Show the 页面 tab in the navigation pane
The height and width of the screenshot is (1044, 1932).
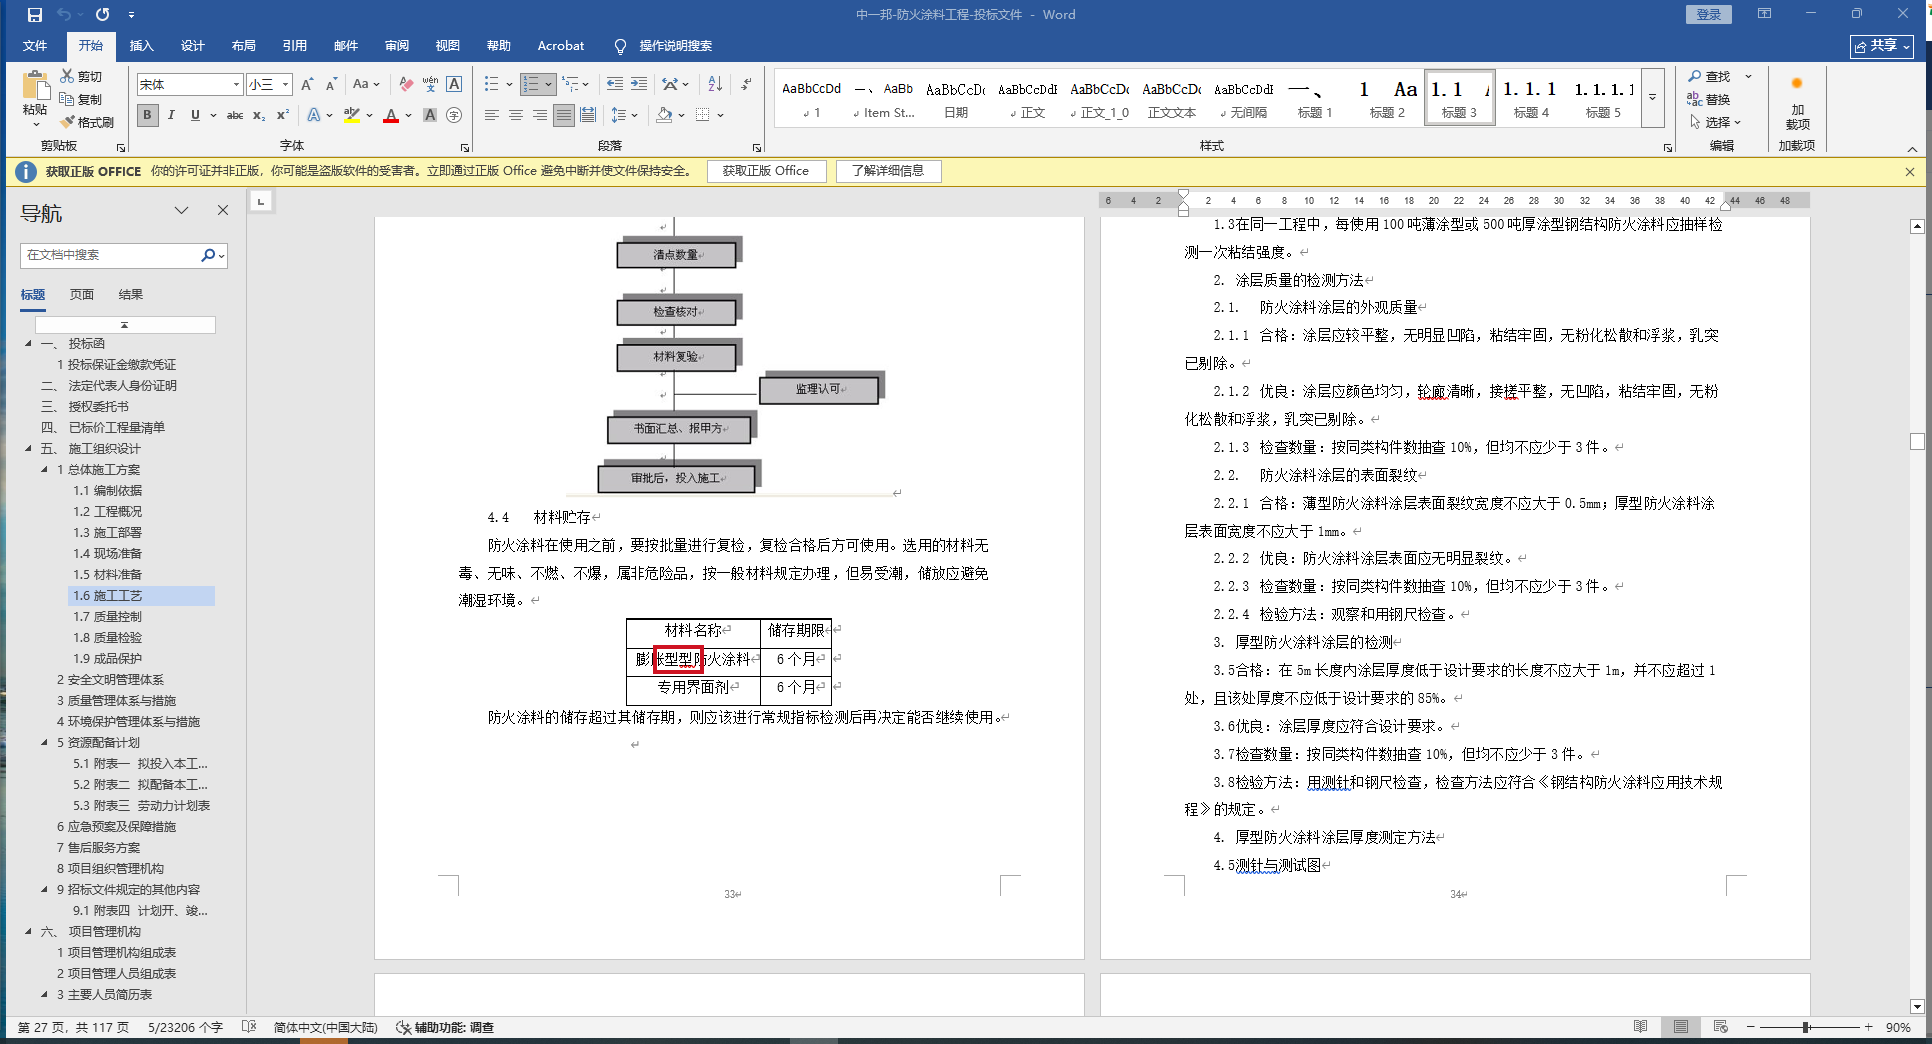(82, 294)
